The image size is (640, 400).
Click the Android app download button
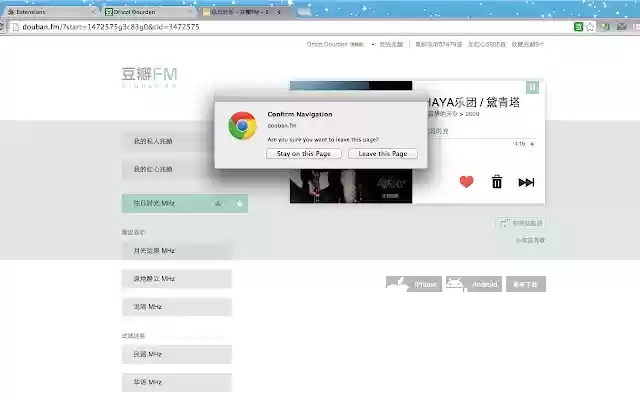pyautogui.click(x=473, y=284)
